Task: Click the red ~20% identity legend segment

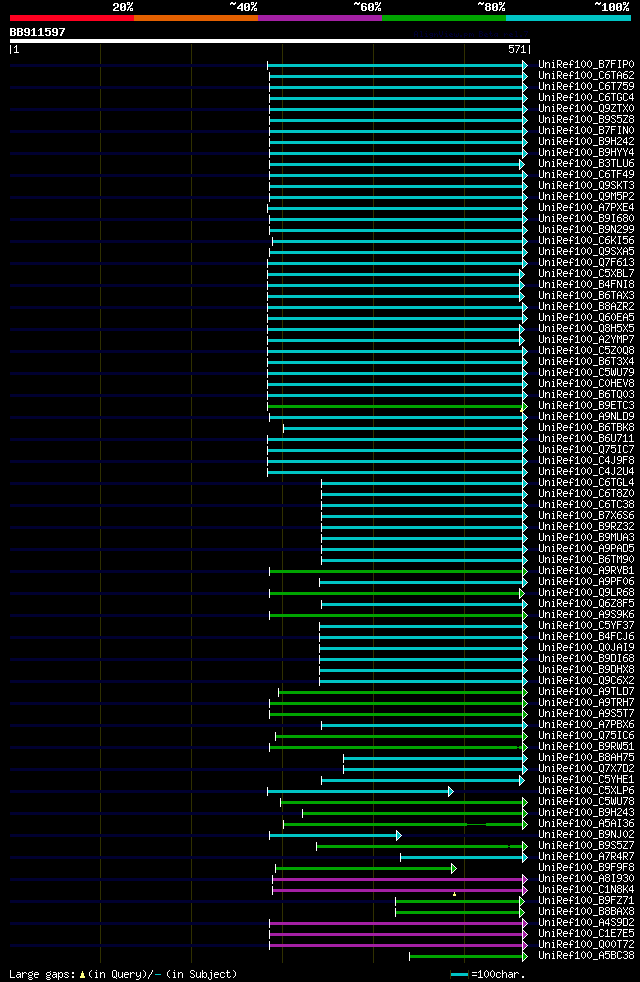Action: [x=71, y=18]
